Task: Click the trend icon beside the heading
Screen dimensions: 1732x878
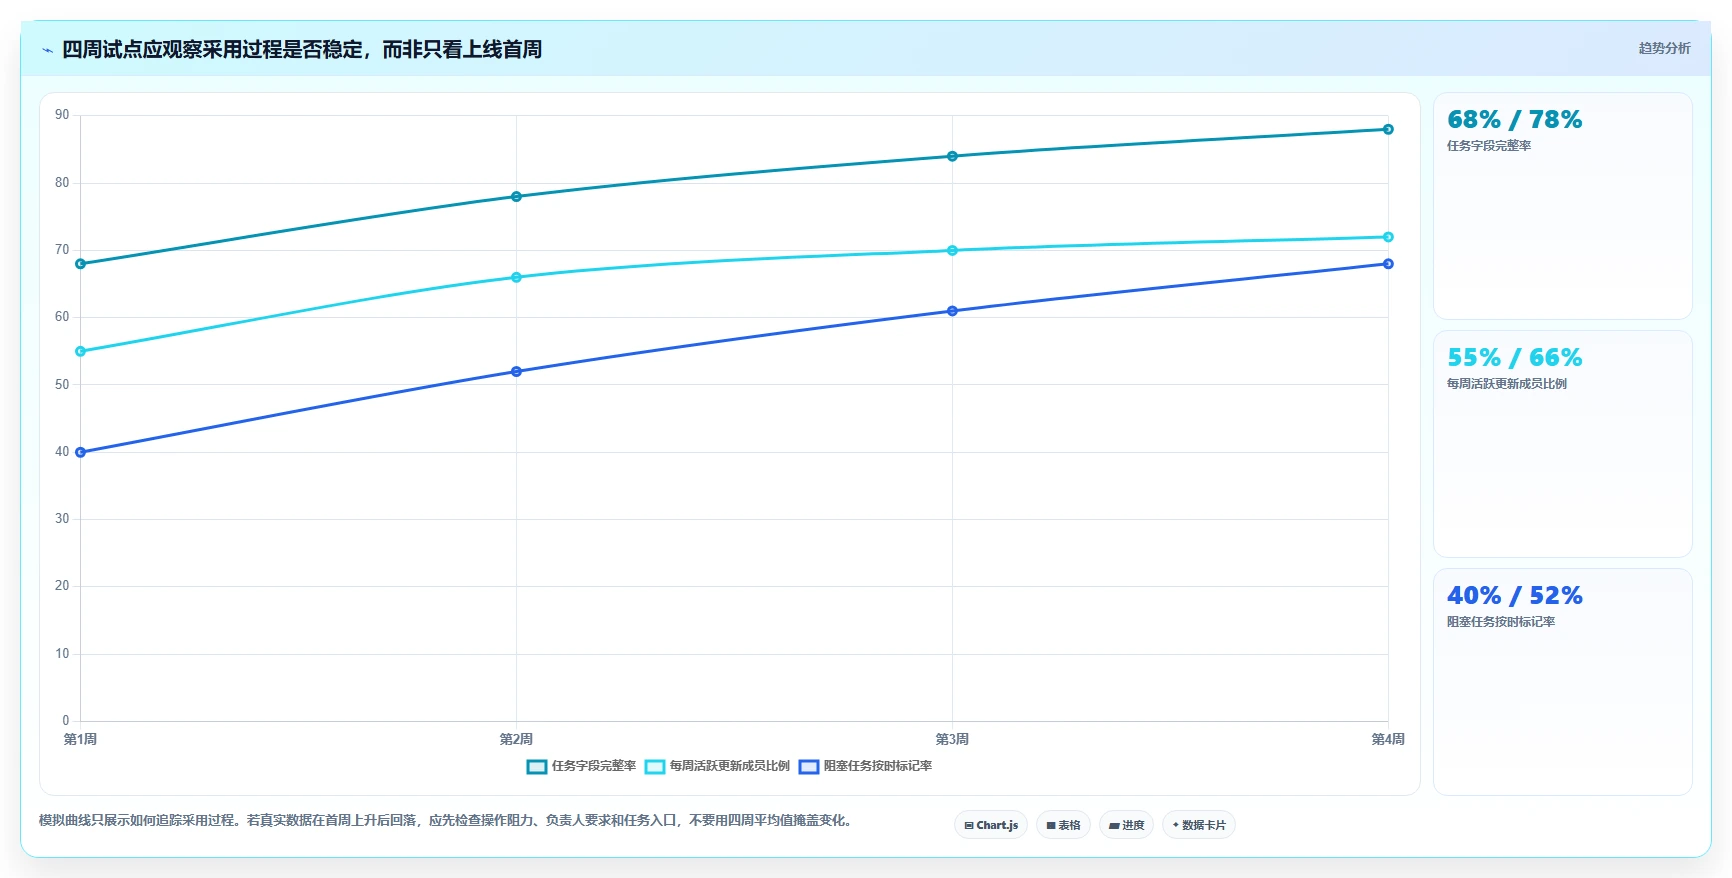Action: [47, 50]
